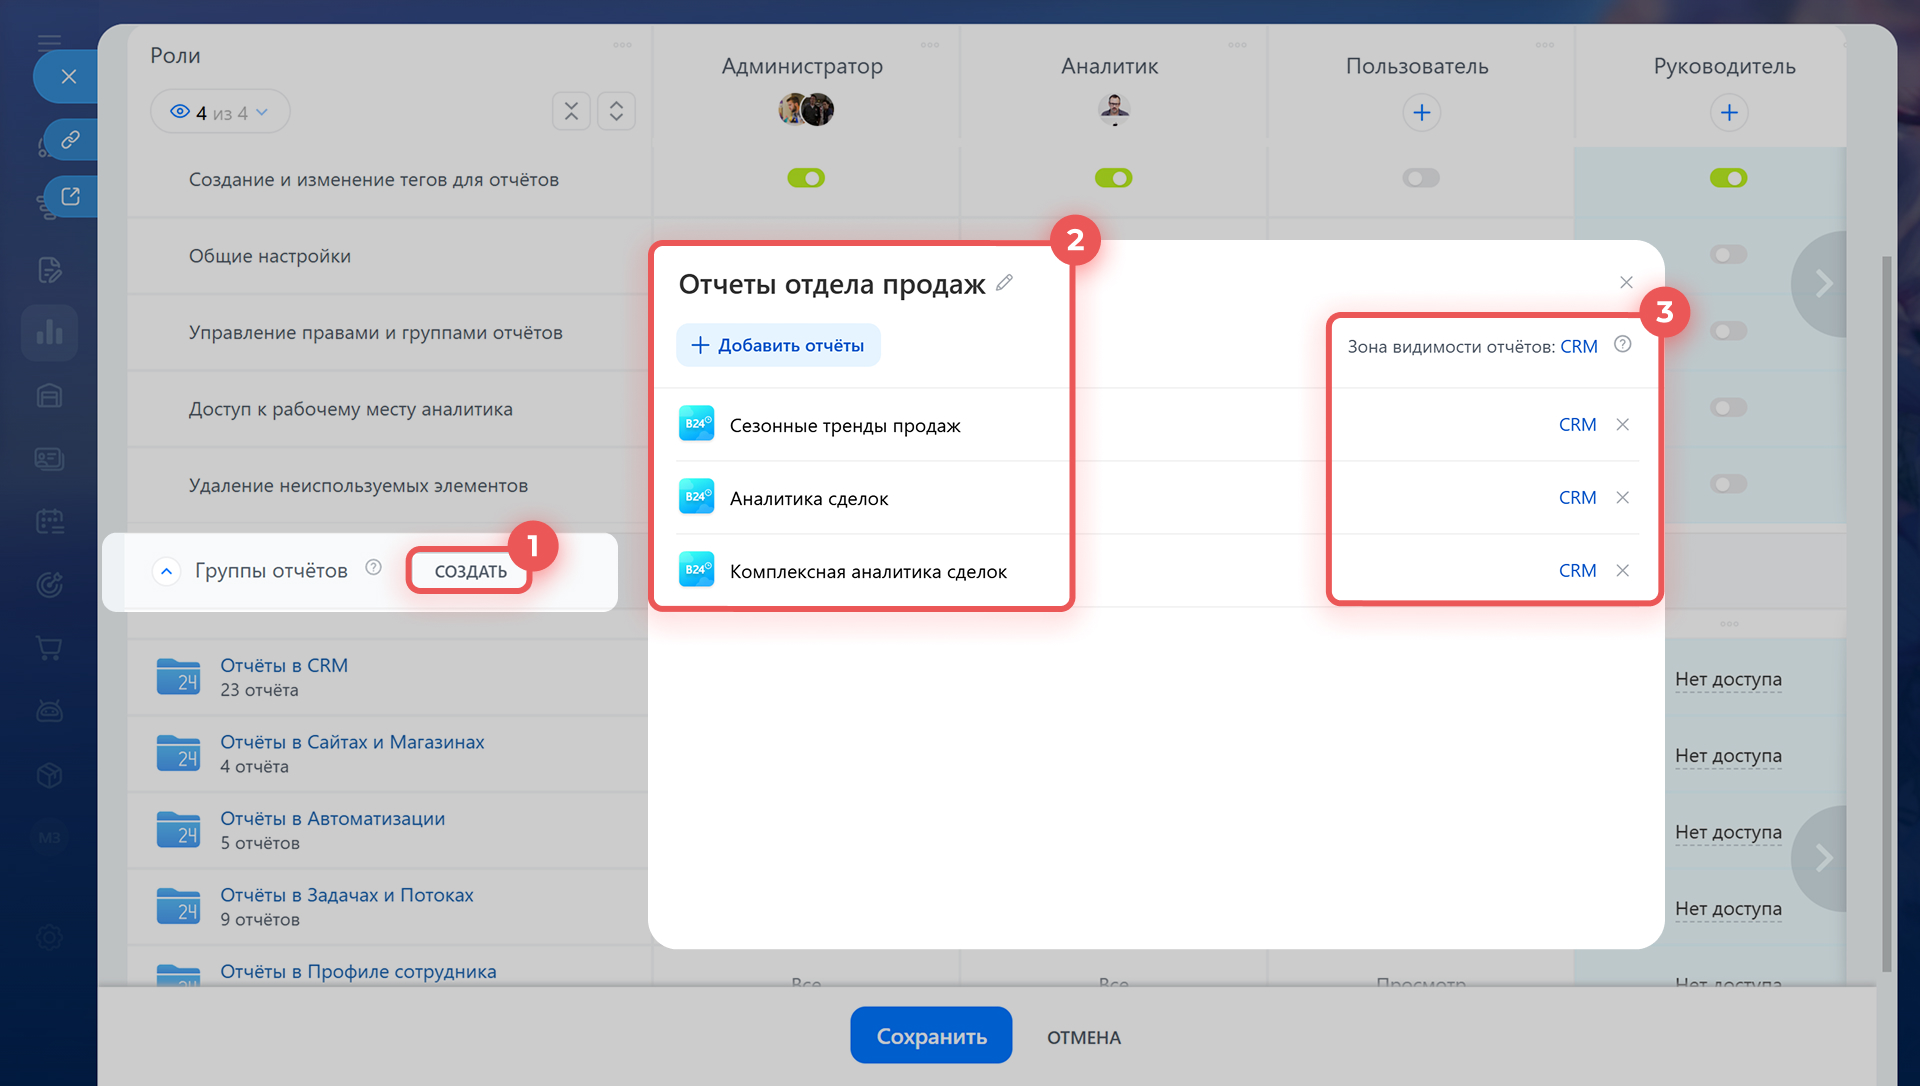Toggle tags permission for Администратор
The width and height of the screenshot is (1920, 1086).
[x=805, y=178]
